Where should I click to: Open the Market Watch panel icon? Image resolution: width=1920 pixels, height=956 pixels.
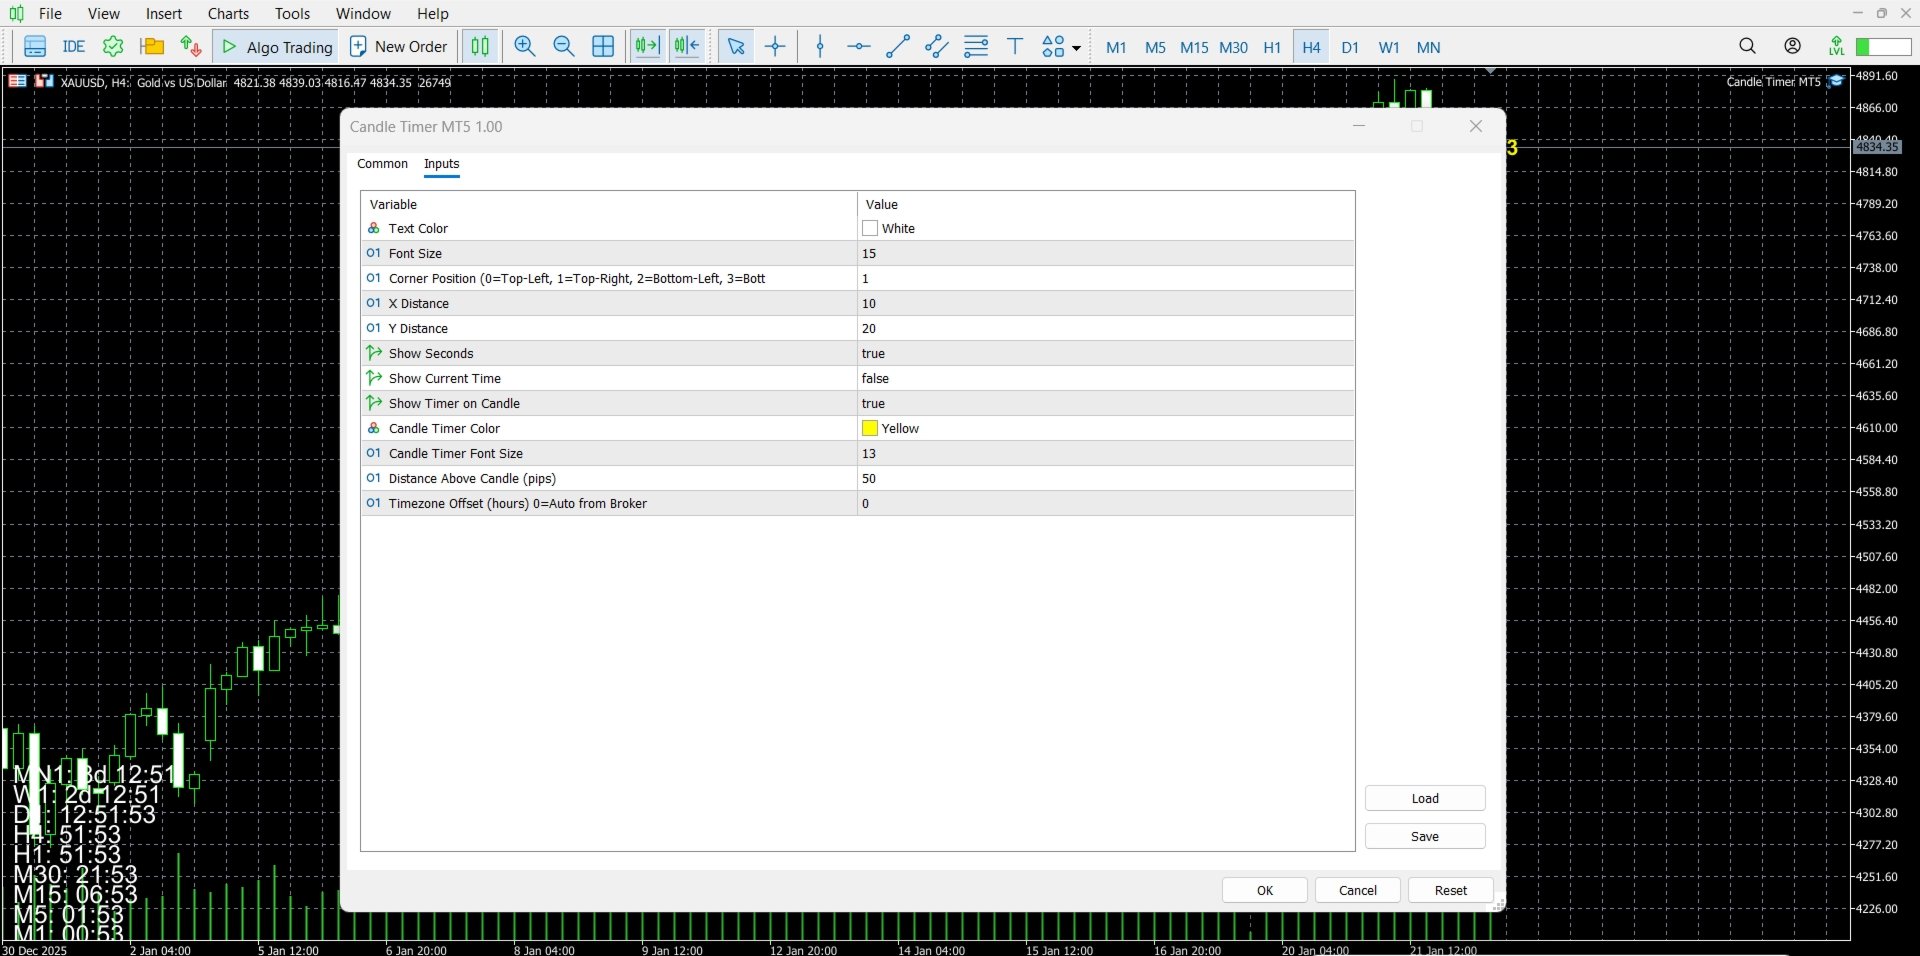click(x=35, y=47)
